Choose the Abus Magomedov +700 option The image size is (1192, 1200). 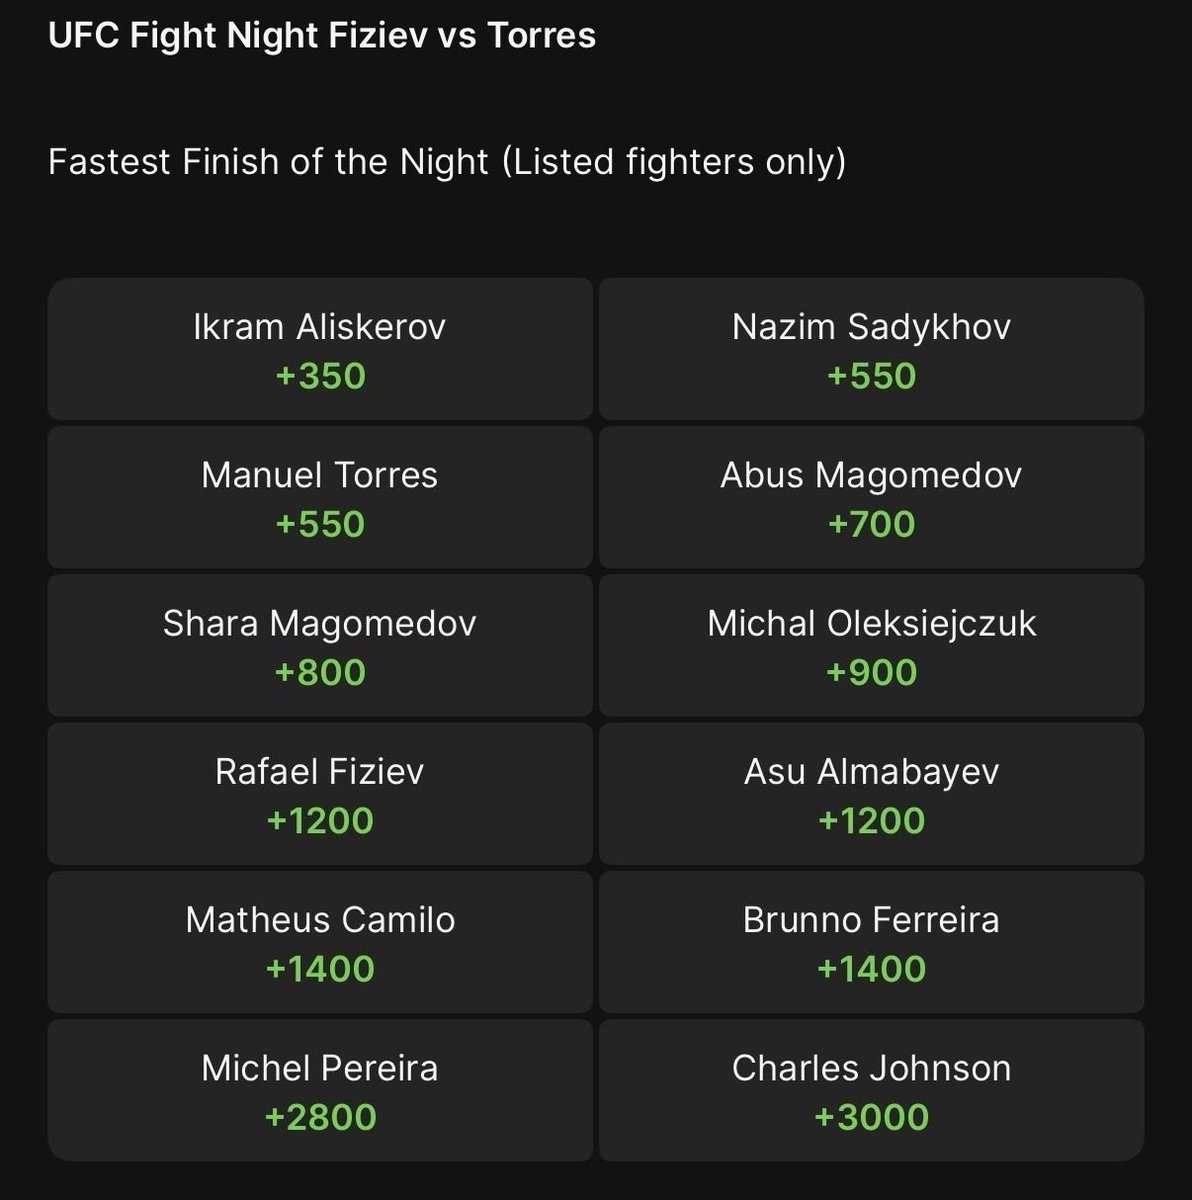[x=871, y=497]
